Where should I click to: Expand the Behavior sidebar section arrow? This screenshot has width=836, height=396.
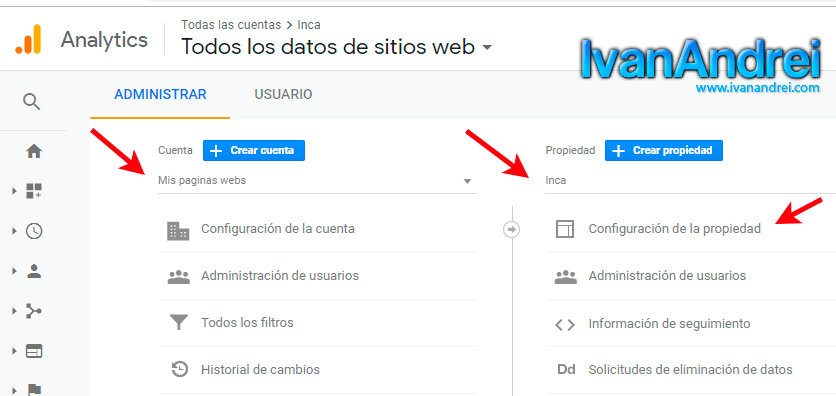pos(15,351)
